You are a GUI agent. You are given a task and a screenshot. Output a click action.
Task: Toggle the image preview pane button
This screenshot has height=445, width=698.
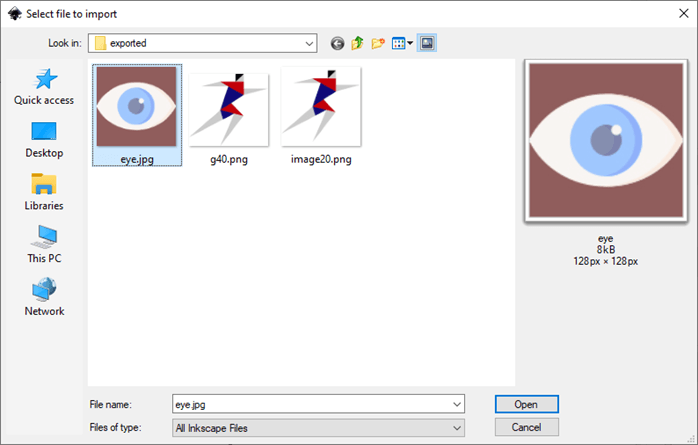click(426, 43)
